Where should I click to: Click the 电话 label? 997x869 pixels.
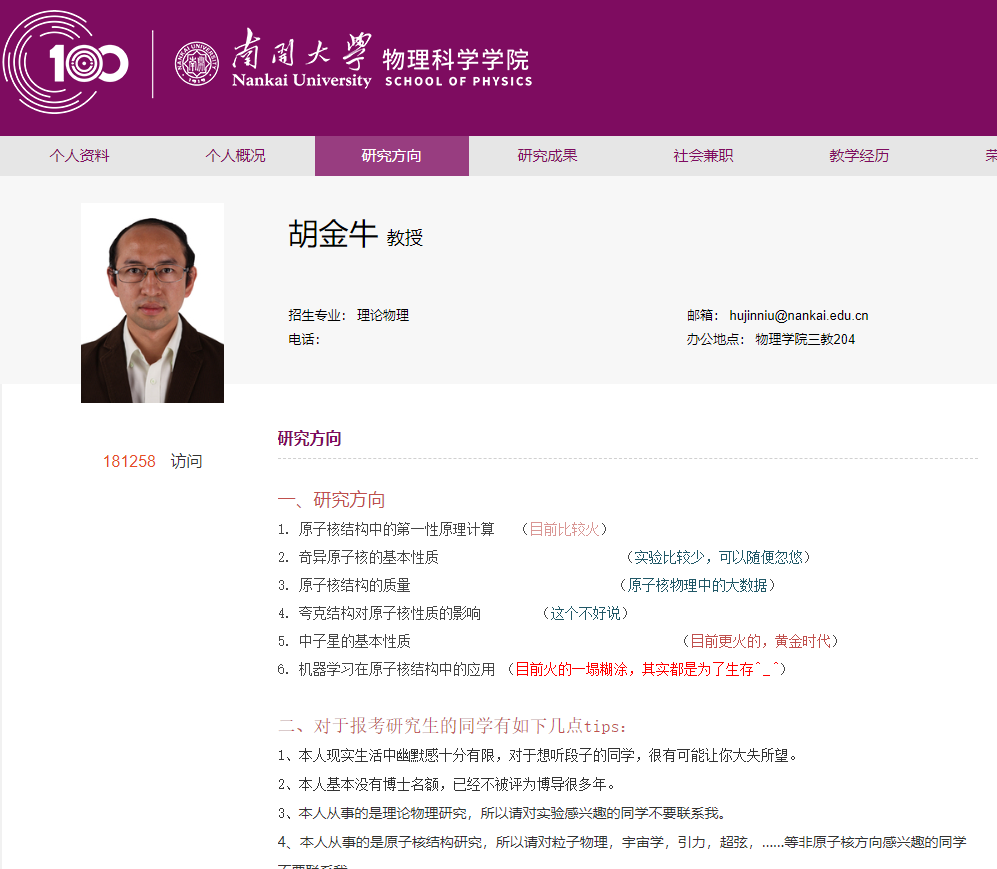(304, 339)
